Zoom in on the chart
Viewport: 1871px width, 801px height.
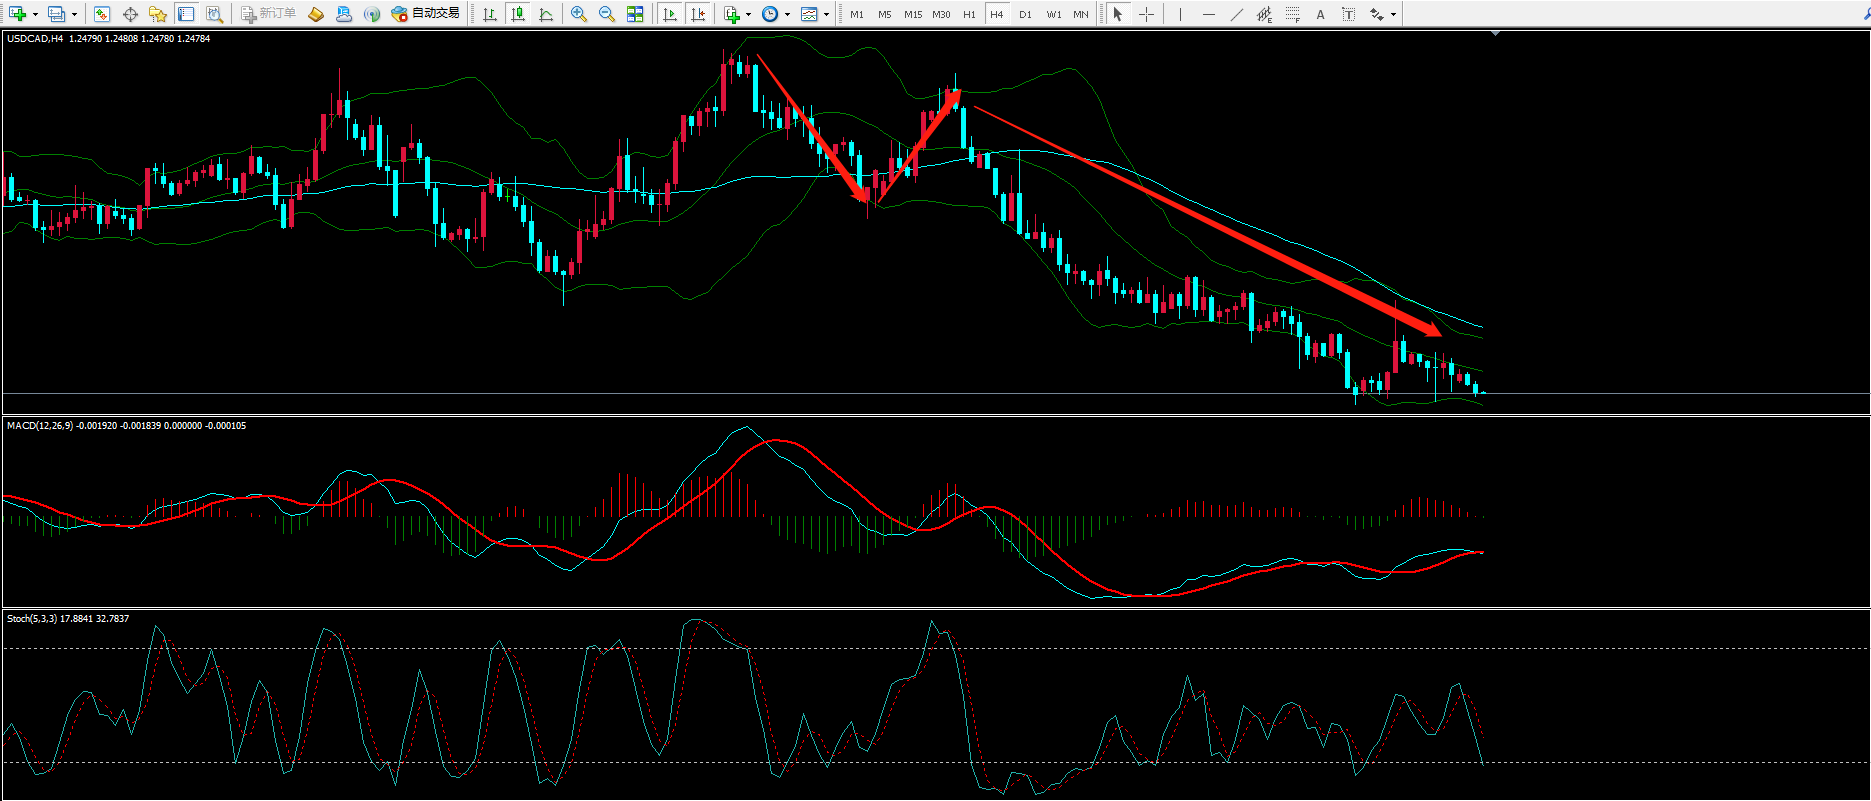578,14
